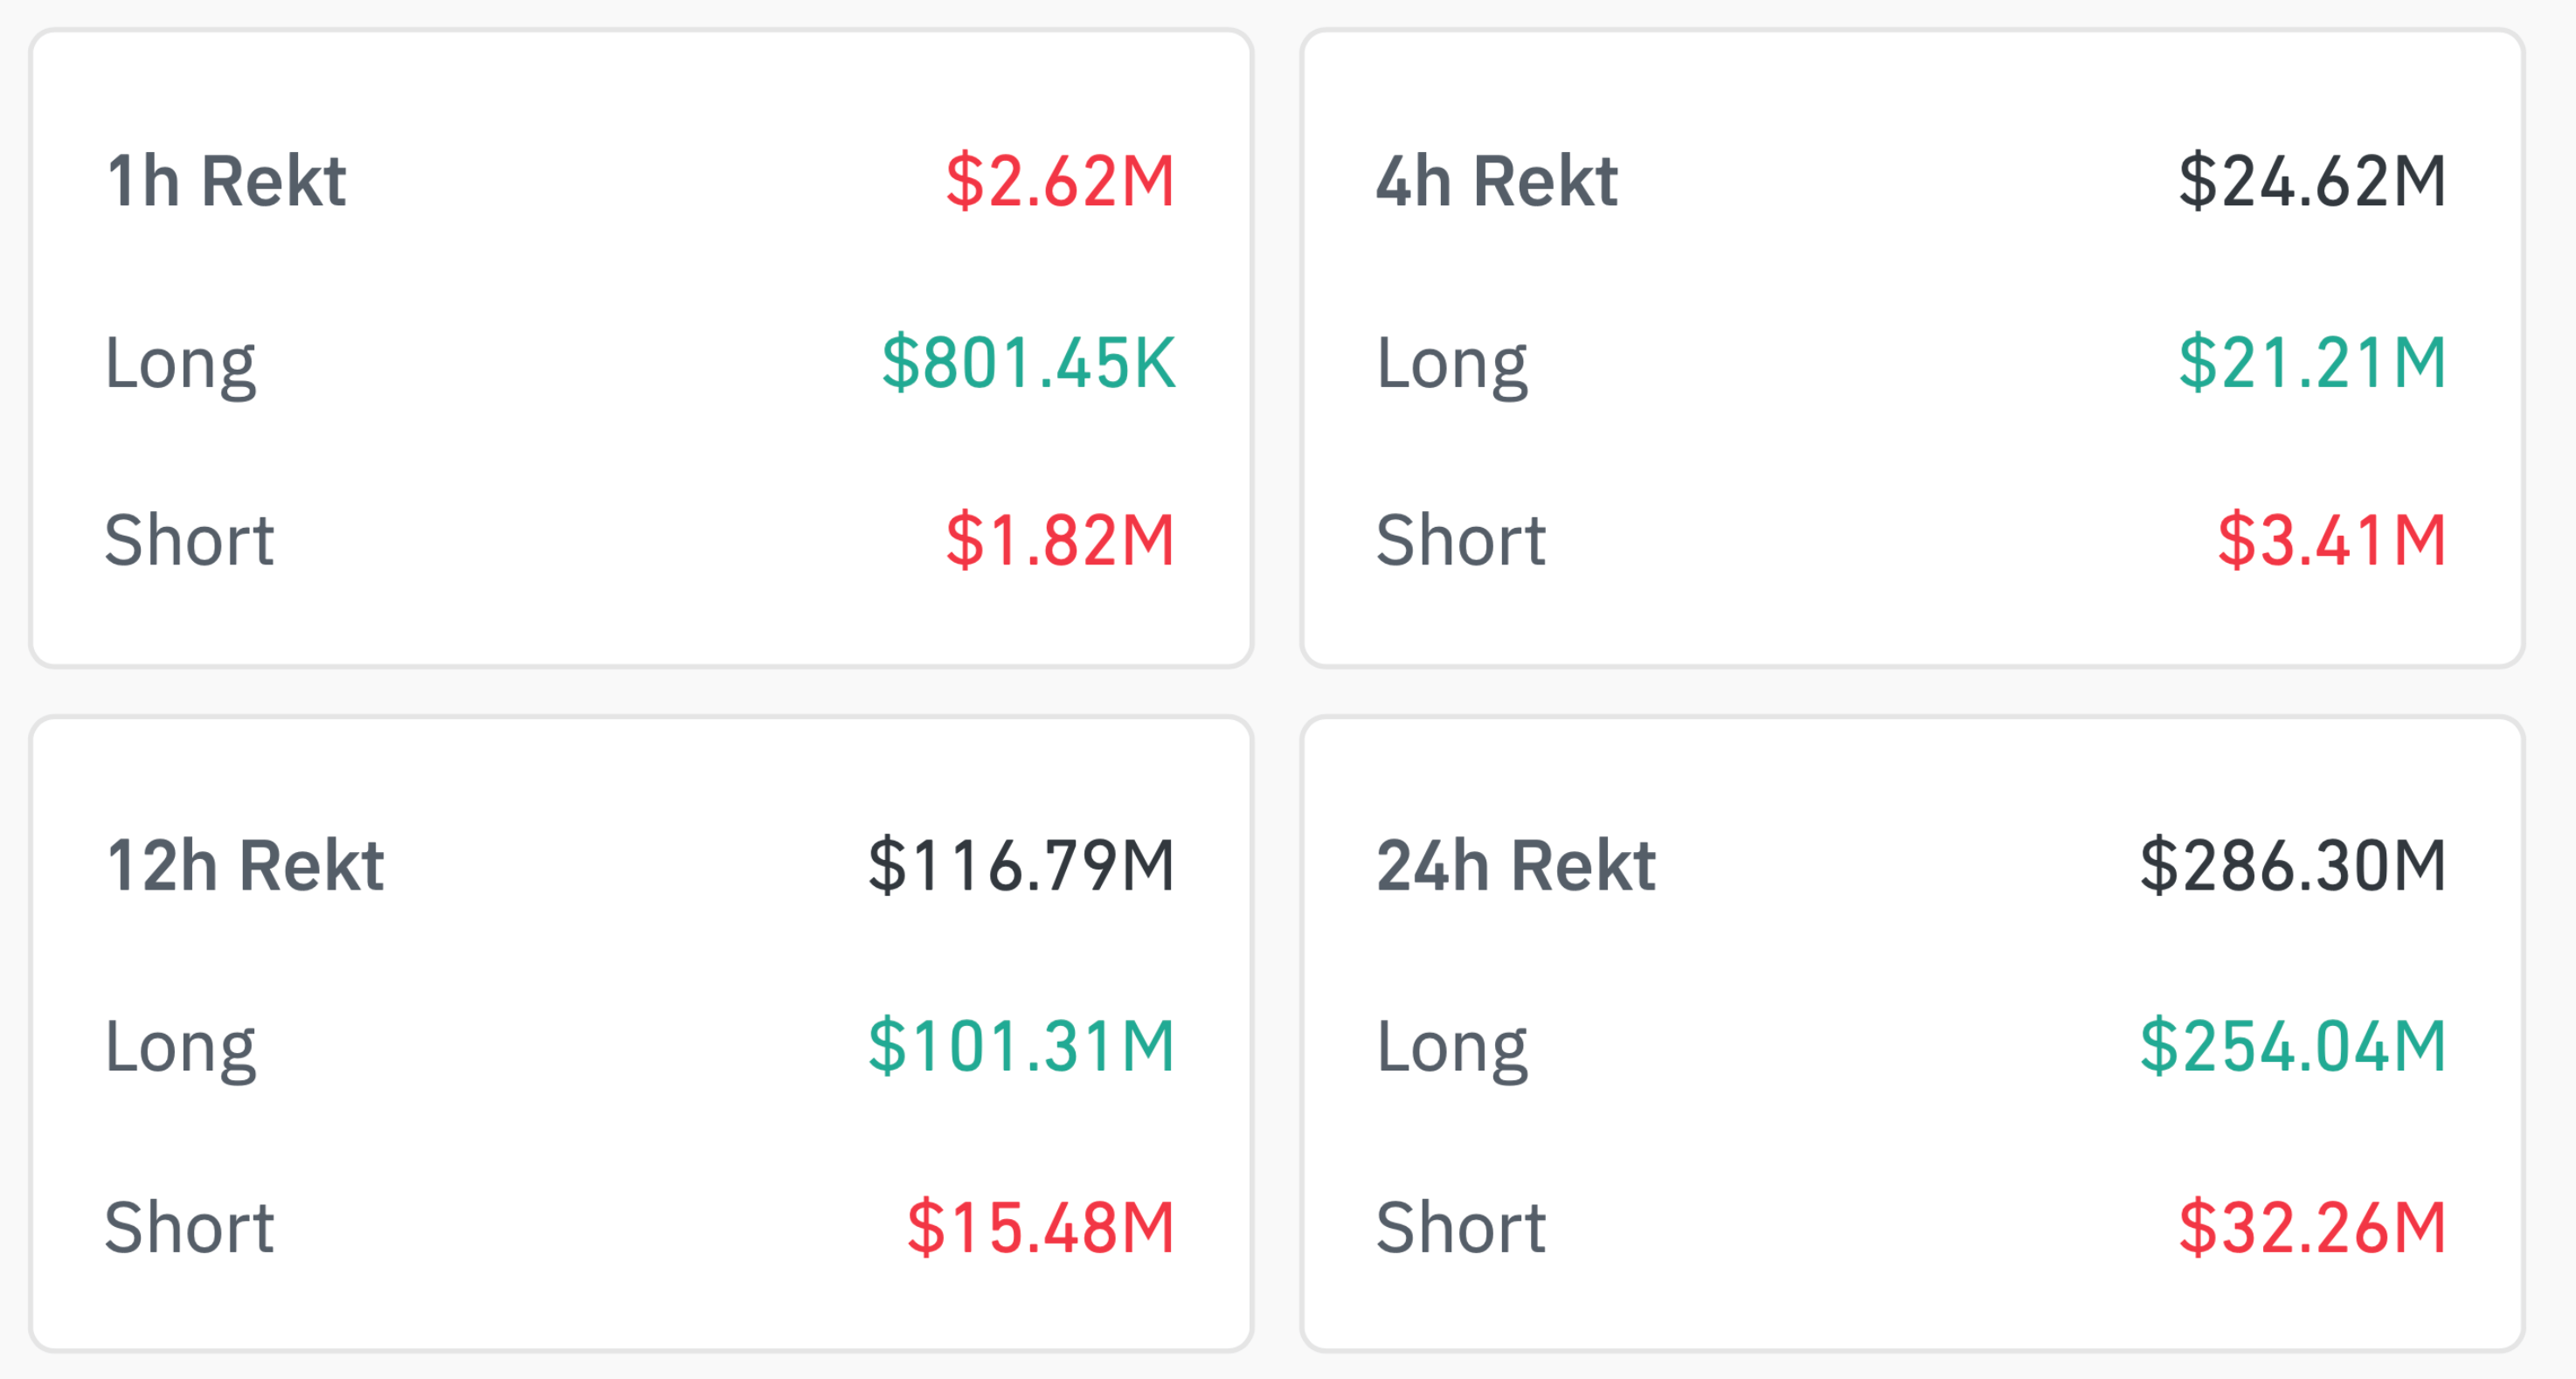Click the 4h Short value $3.41M
Viewport: 2576px width, 1379px height.
coord(2333,540)
